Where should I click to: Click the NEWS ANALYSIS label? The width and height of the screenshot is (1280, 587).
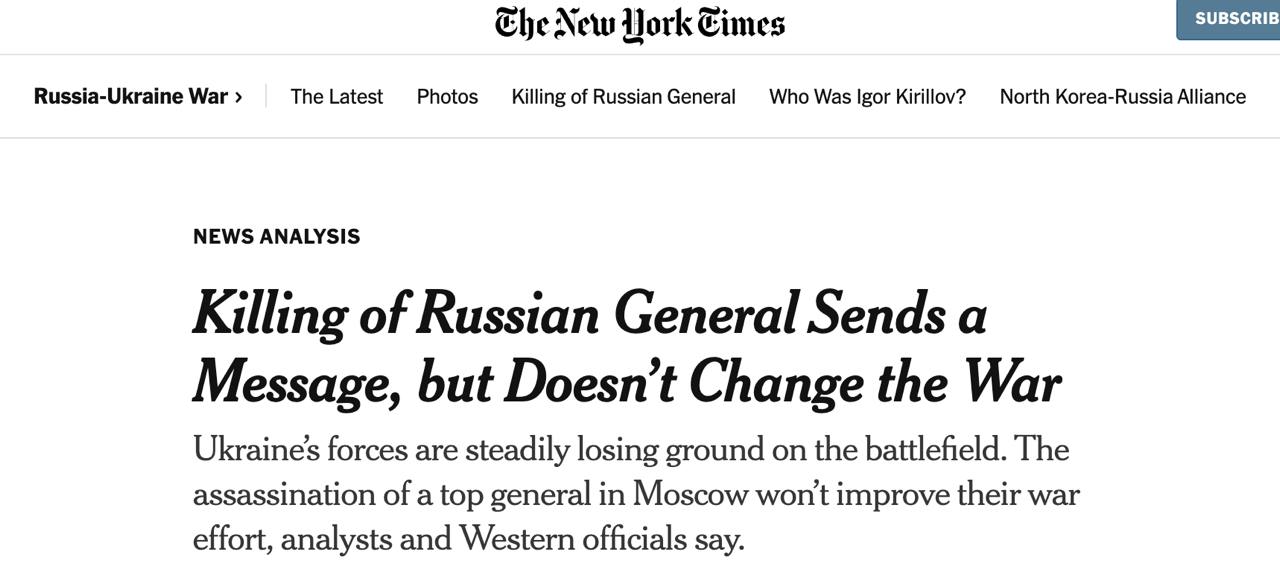click(276, 237)
